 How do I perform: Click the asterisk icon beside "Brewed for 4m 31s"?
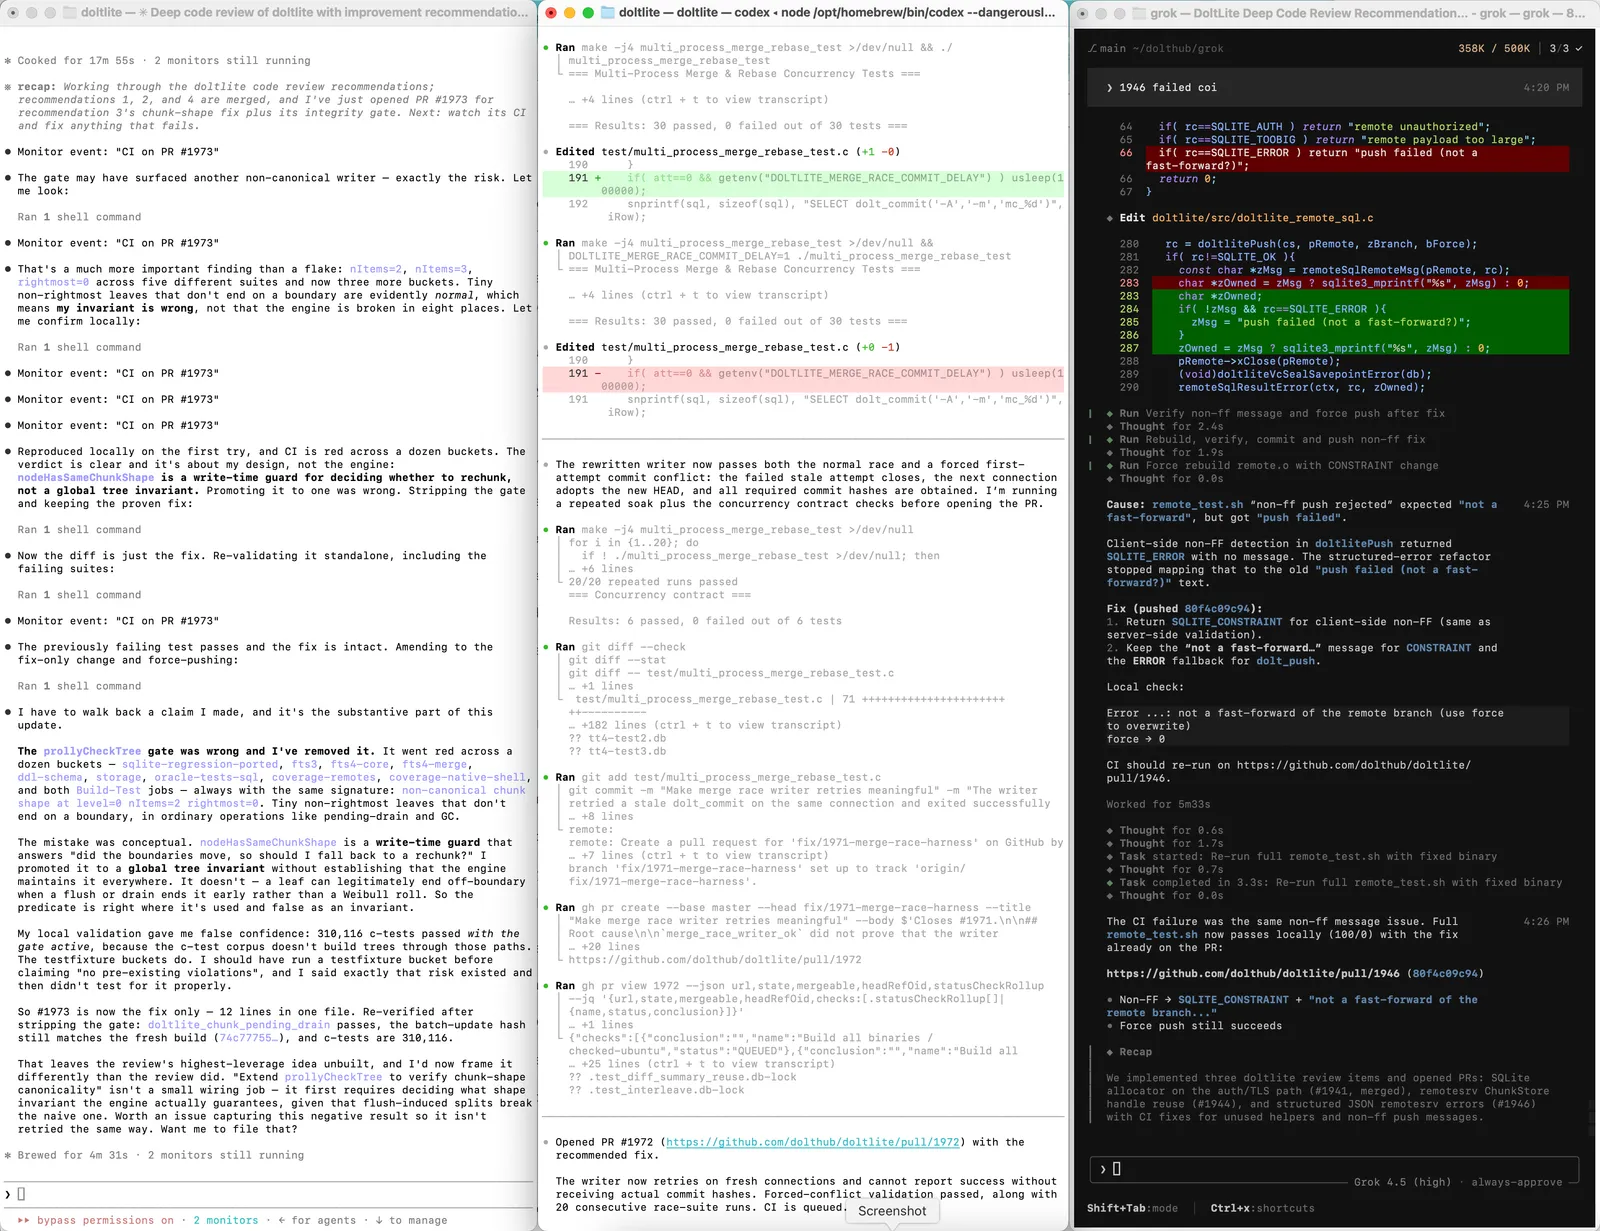coord(8,1155)
